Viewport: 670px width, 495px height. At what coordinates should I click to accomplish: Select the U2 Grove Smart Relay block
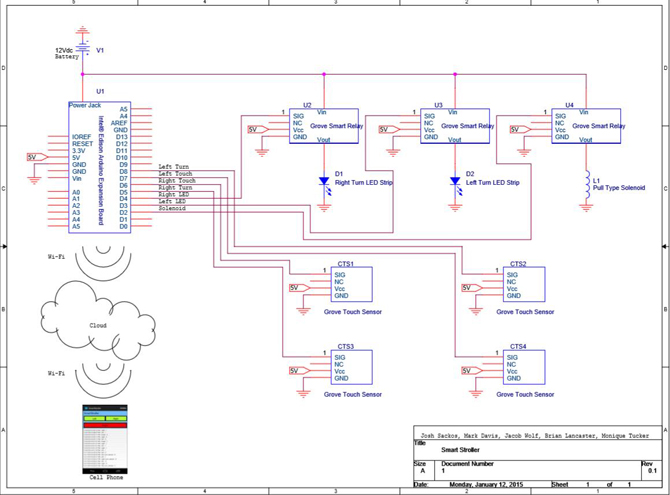(323, 126)
